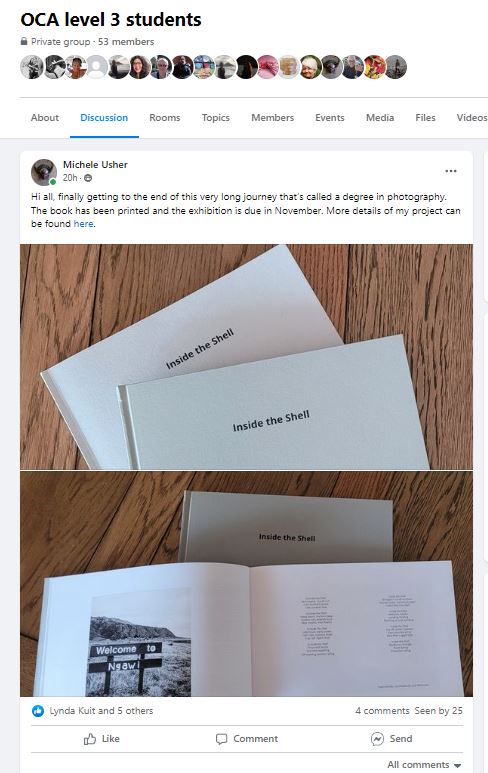The height and width of the screenshot is (773, 488).
Task: Click the blue like reaction icon
Action: pyautogui.click(x=38, y=710)
